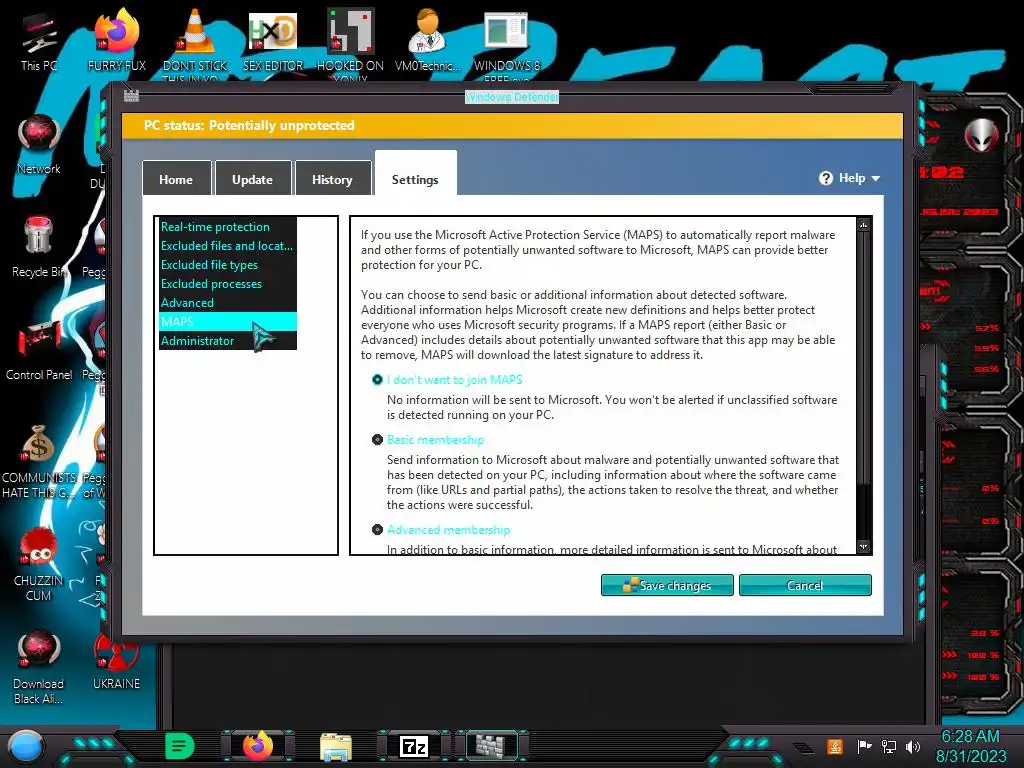Select MAPS settings category
The width and height of the screenshot is (1024, 768).
228,321
